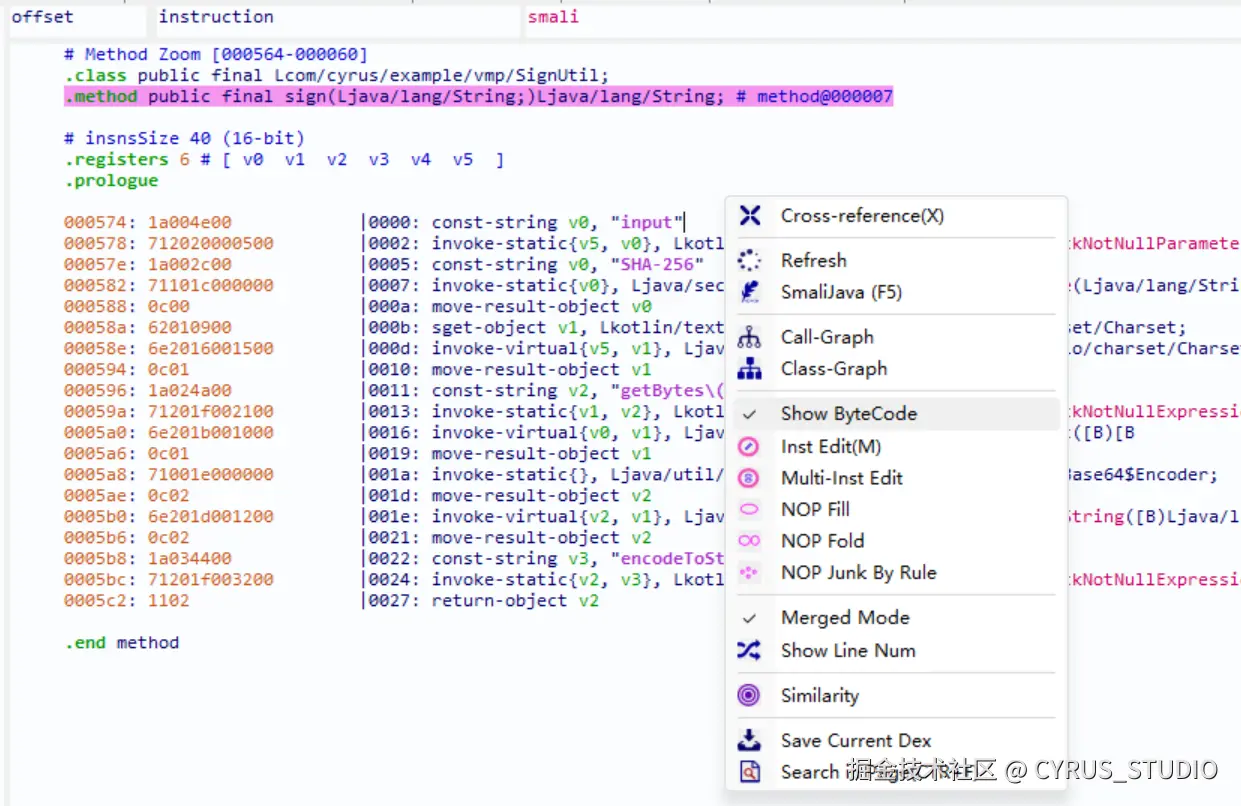Click offset '00058a: 62010900'
The width and height of the screenshot is (1241, 806).
[x=147, y=327]
